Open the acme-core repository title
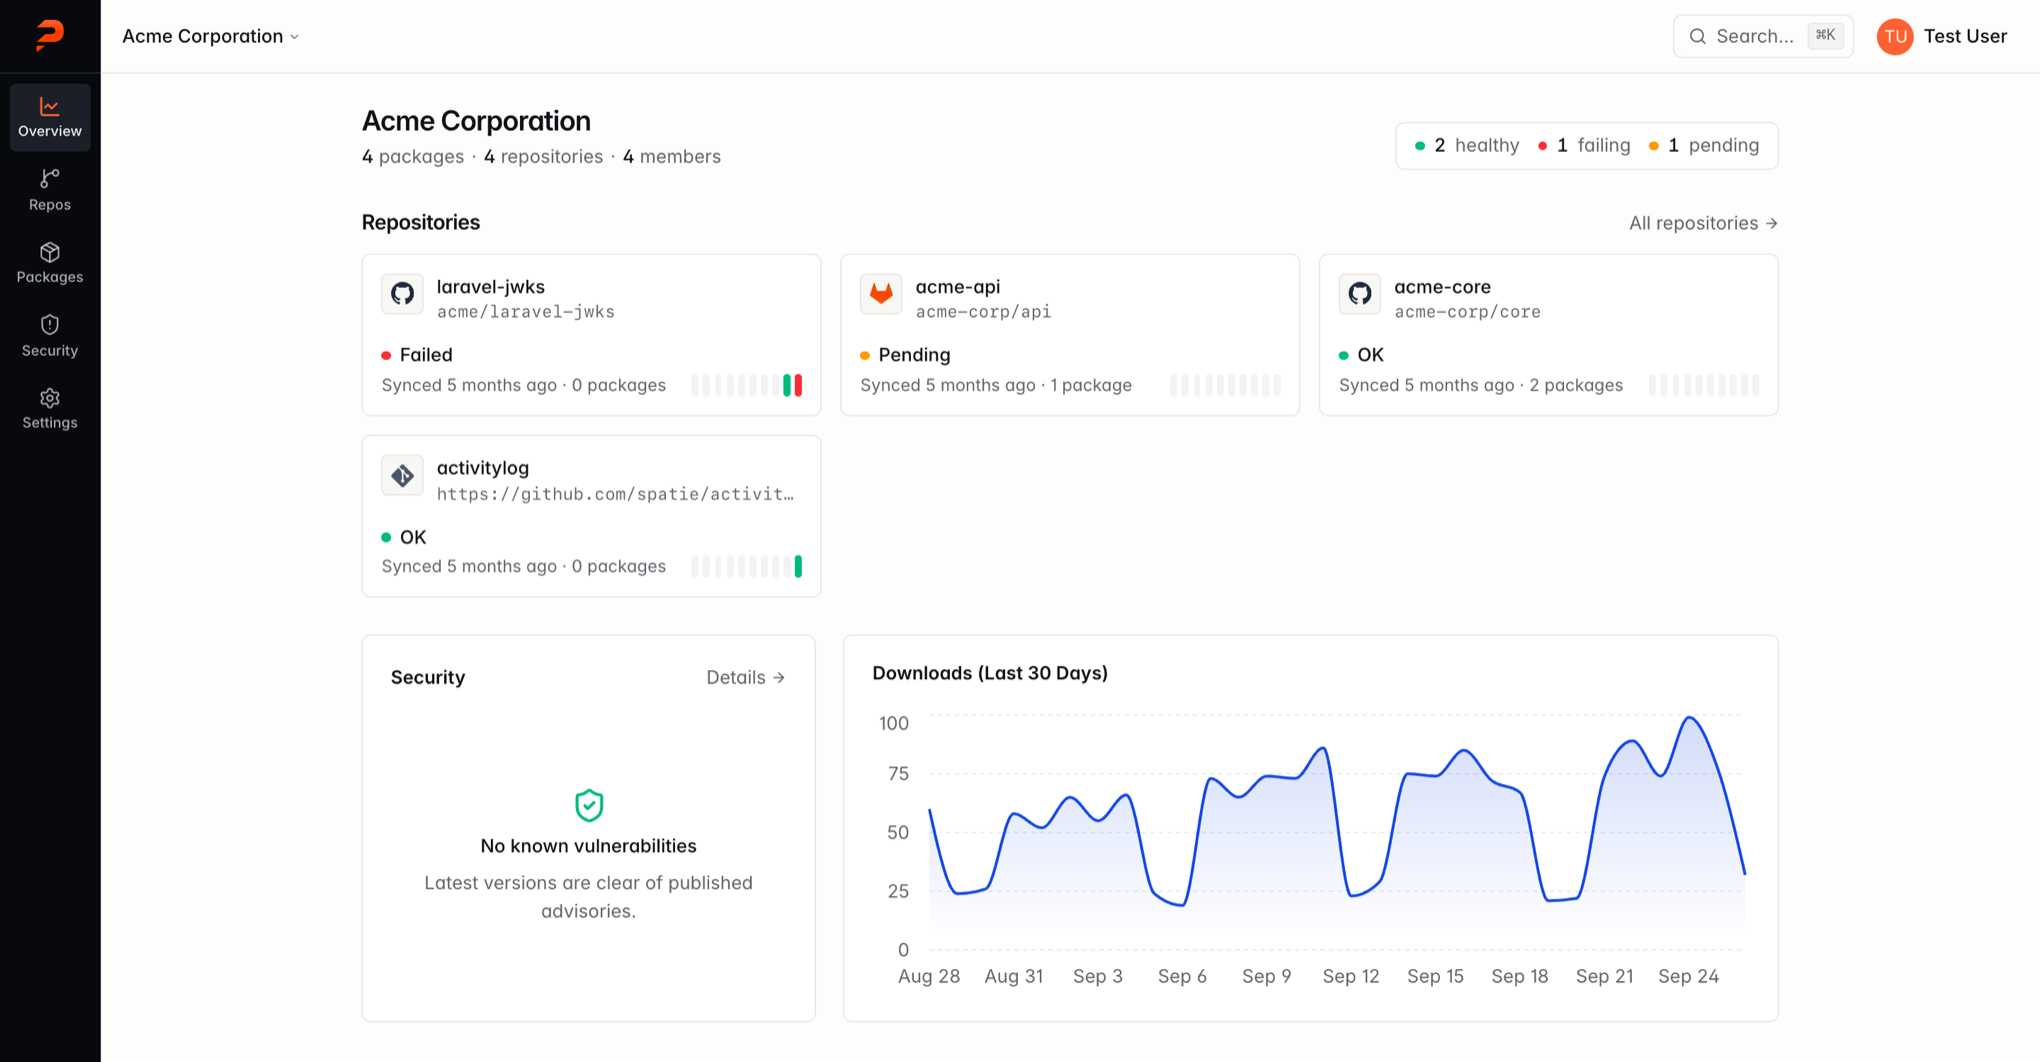The height and width of the screenshot is (1062, 2040). tap(1442, 287)
